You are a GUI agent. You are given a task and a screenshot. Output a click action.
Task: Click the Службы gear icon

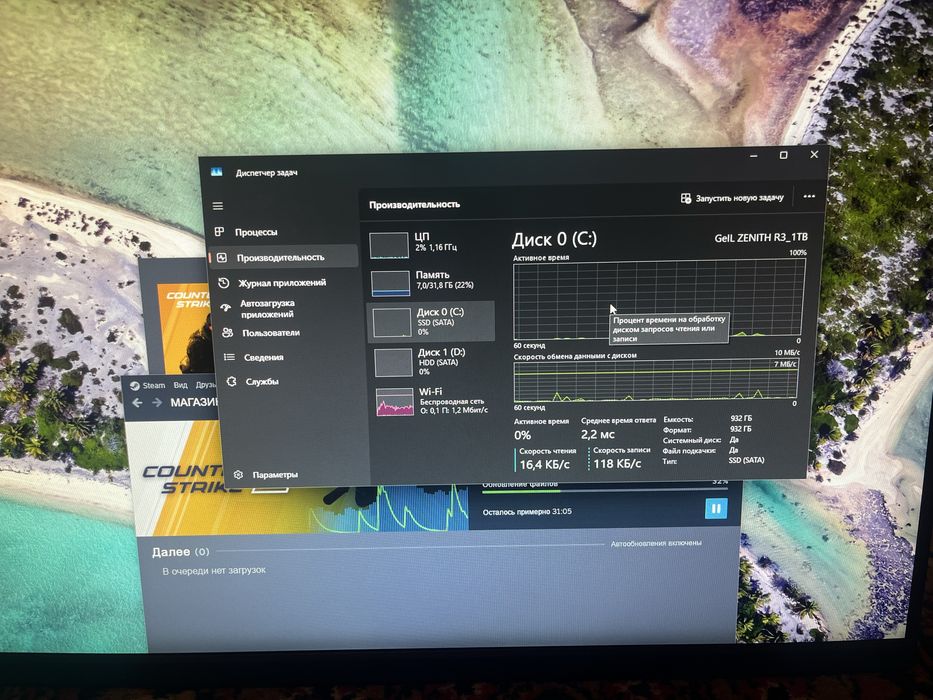231,381
